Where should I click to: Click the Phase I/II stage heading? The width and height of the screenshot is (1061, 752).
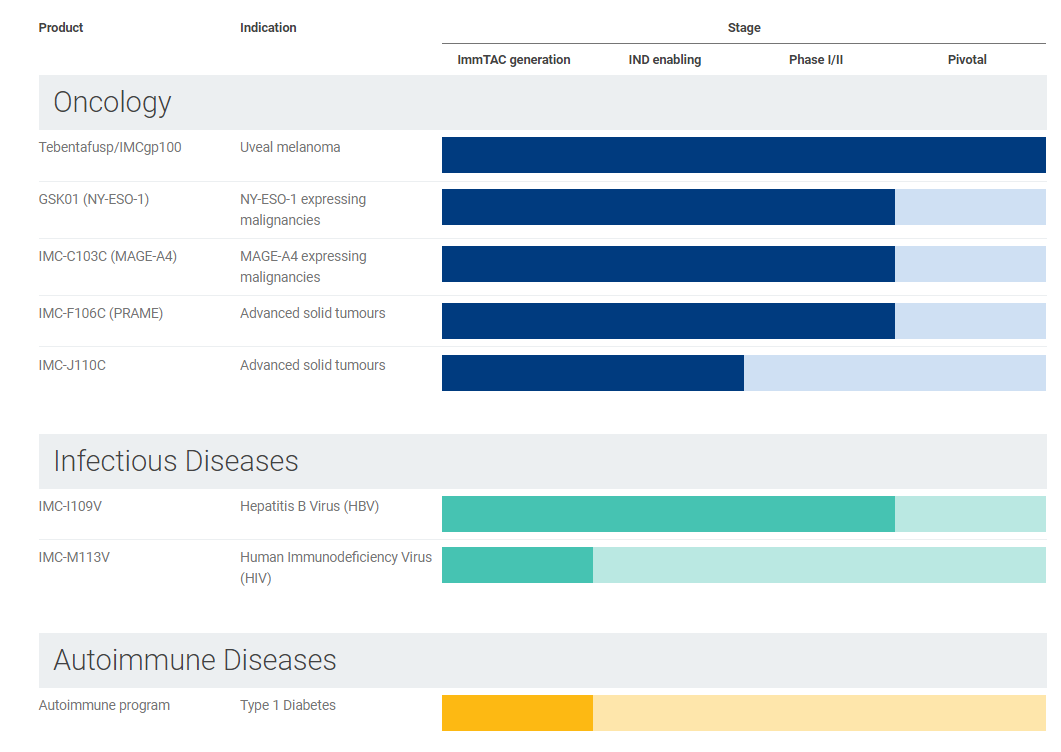(x=815, y=60)
